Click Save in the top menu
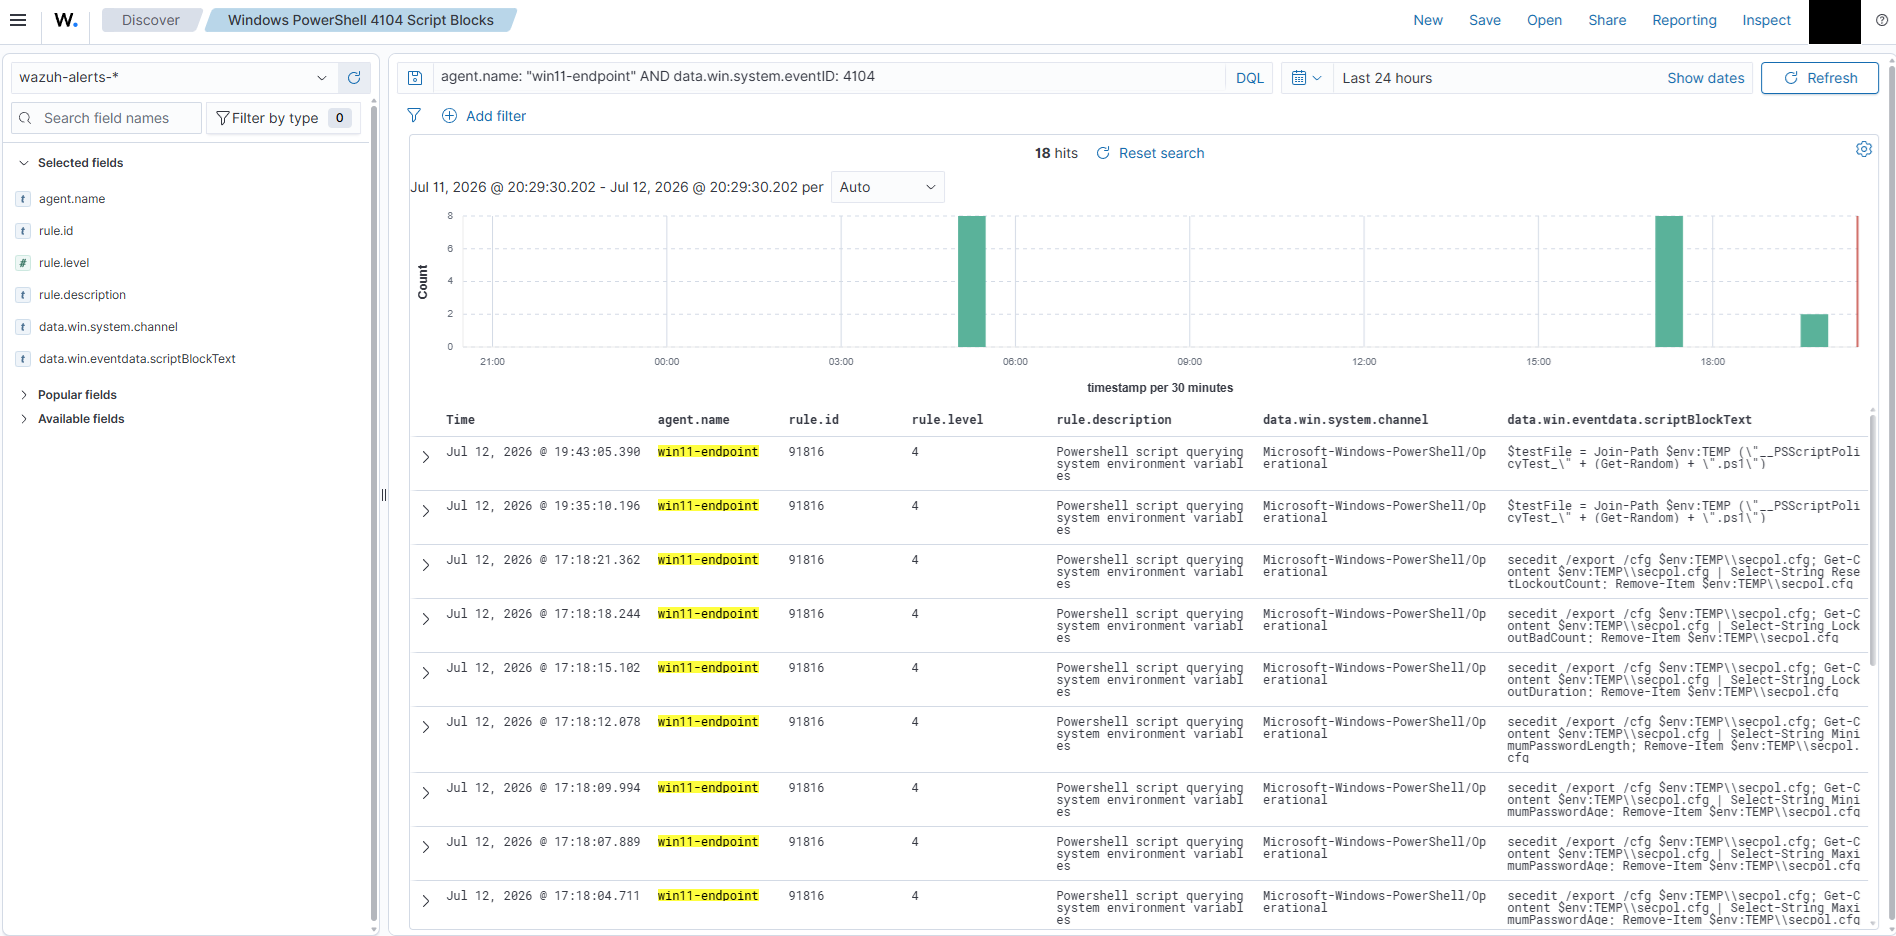 1485,20
